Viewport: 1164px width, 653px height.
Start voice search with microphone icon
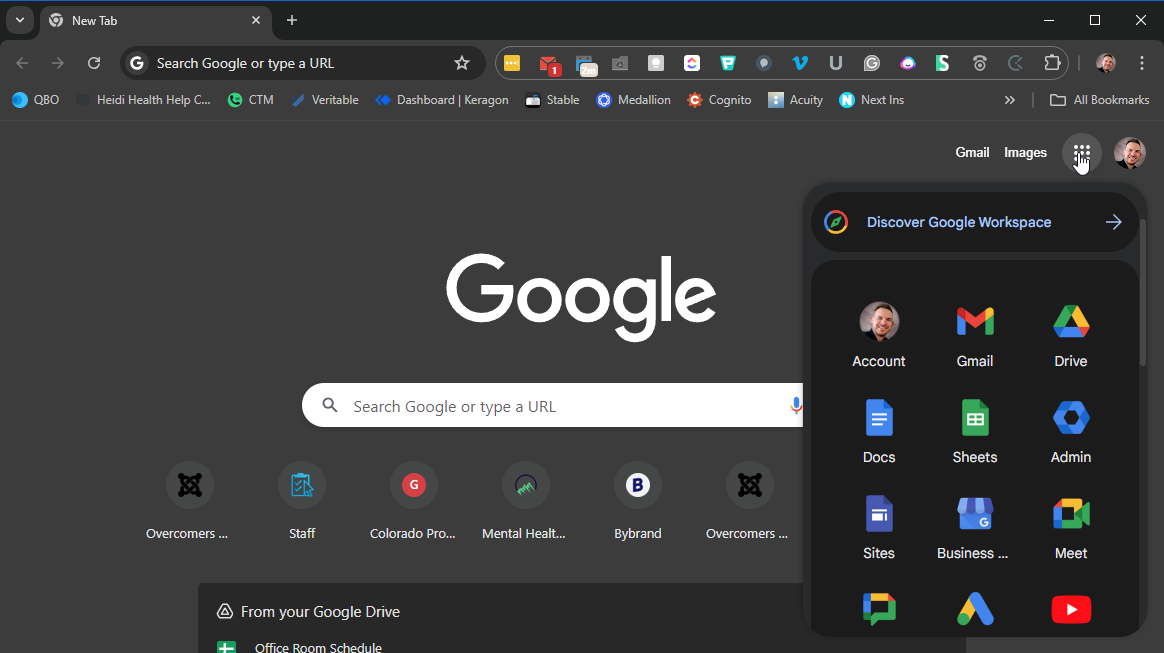(796, 405)
